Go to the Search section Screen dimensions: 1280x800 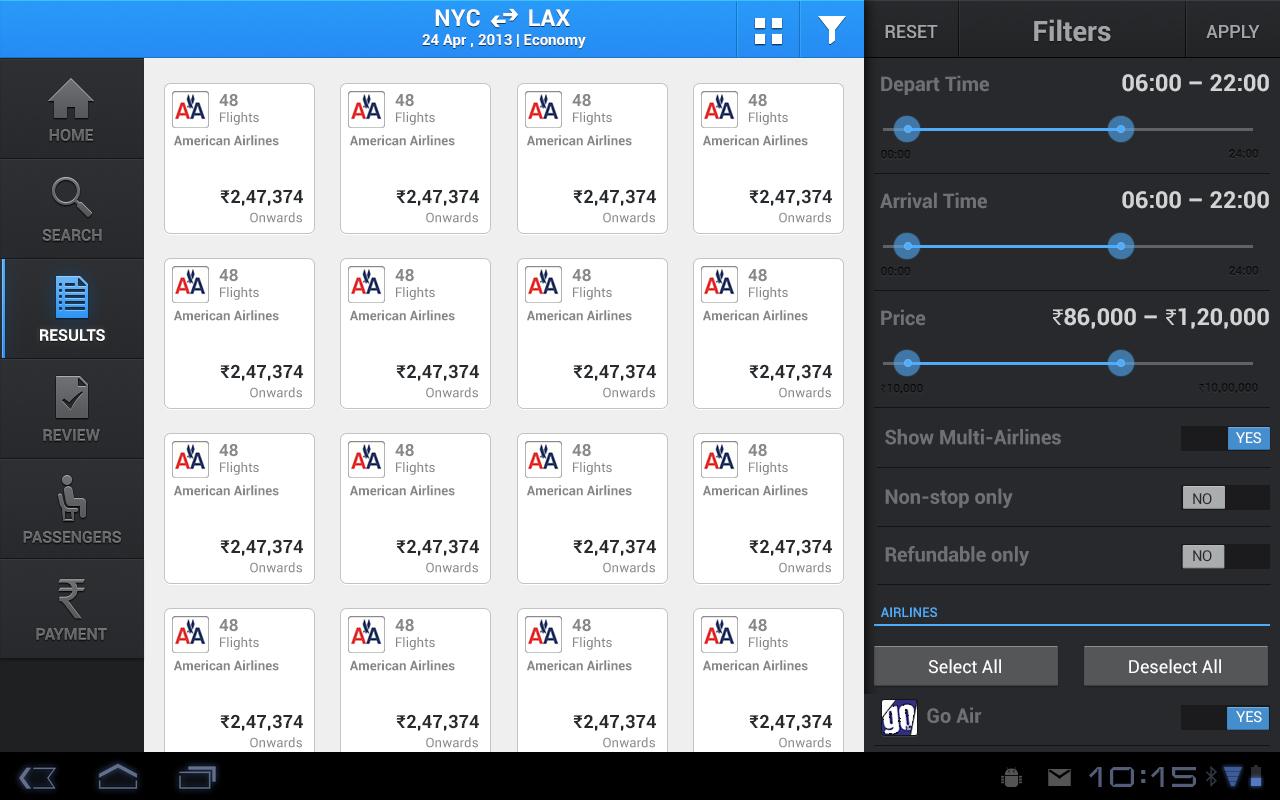(71, 209)
